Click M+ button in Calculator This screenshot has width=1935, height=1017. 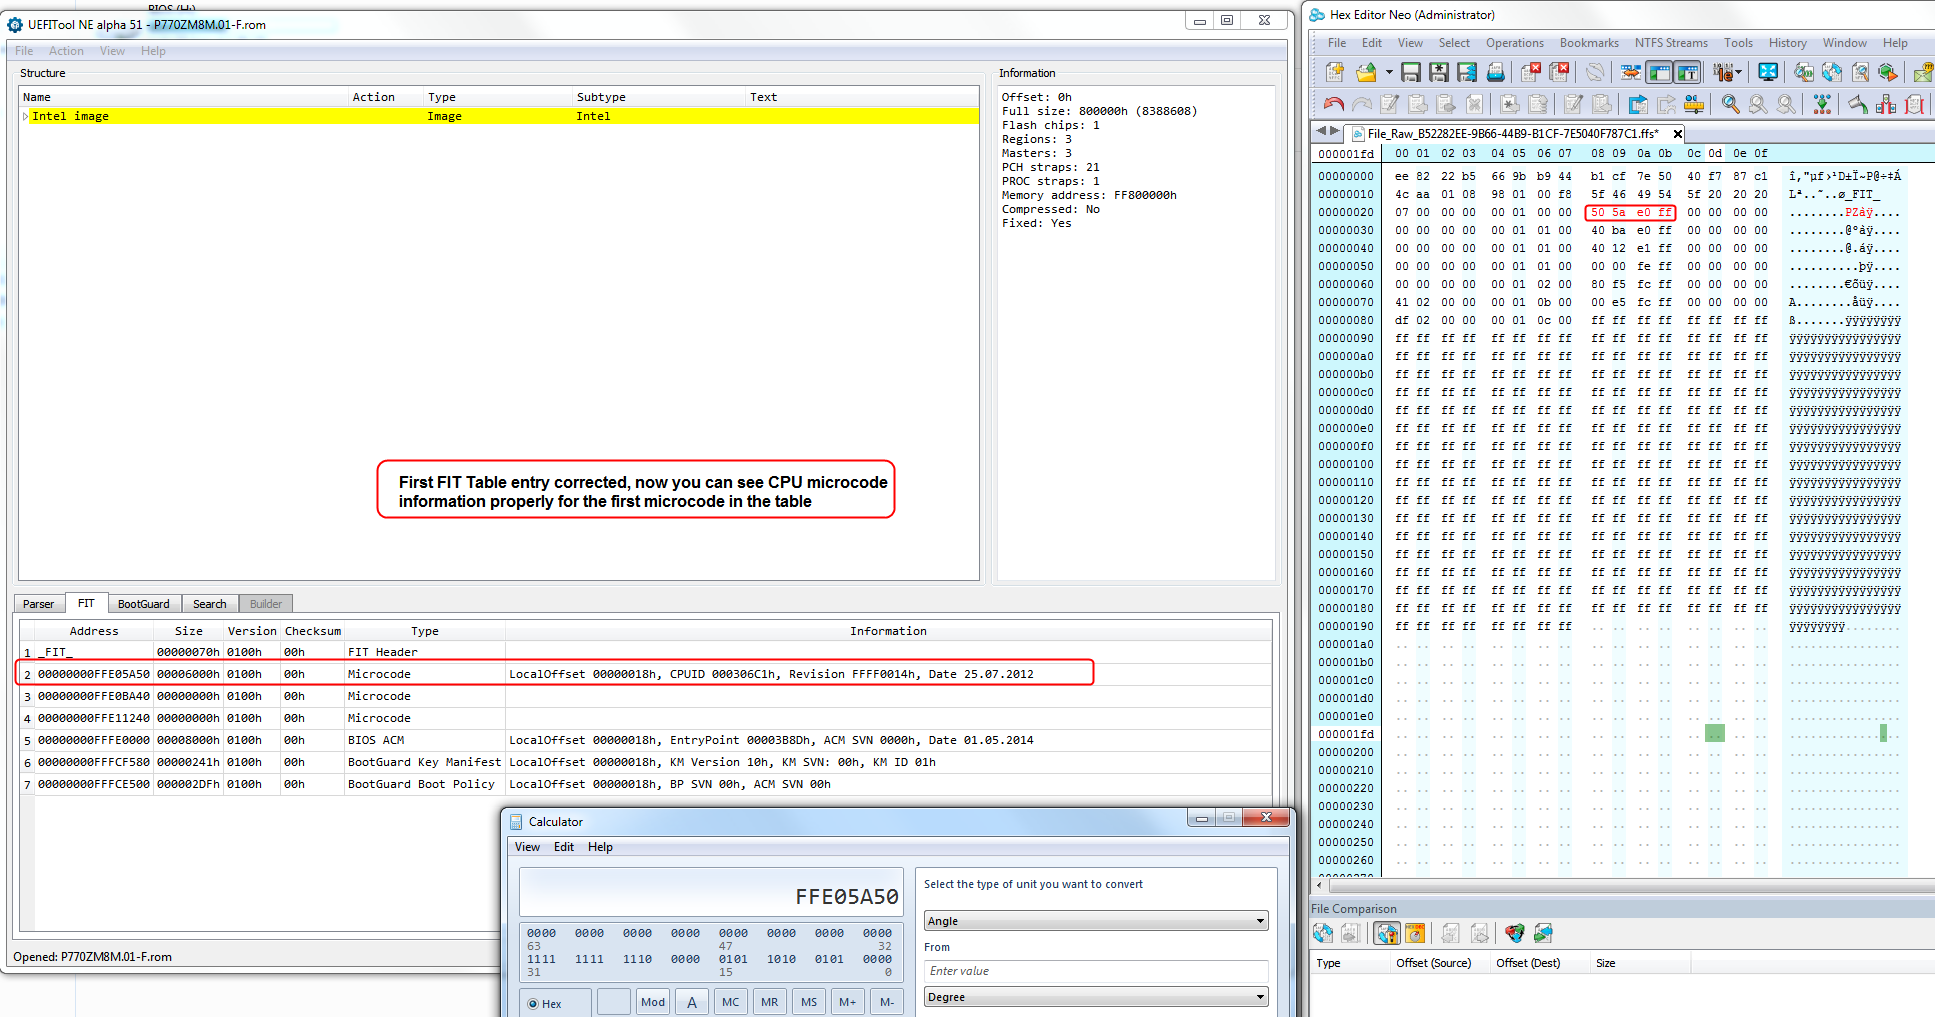click(848, 1002)
